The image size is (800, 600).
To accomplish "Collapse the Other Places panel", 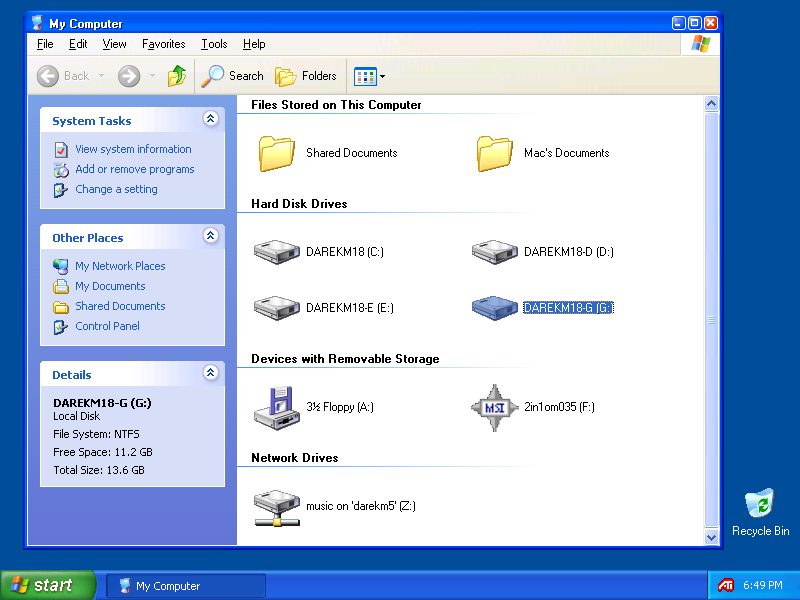I will click(x=211, y=236).
